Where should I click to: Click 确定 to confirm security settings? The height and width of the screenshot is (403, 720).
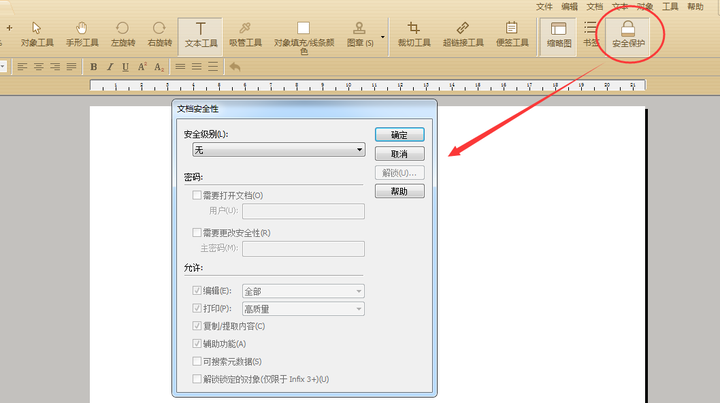[399, 135]
